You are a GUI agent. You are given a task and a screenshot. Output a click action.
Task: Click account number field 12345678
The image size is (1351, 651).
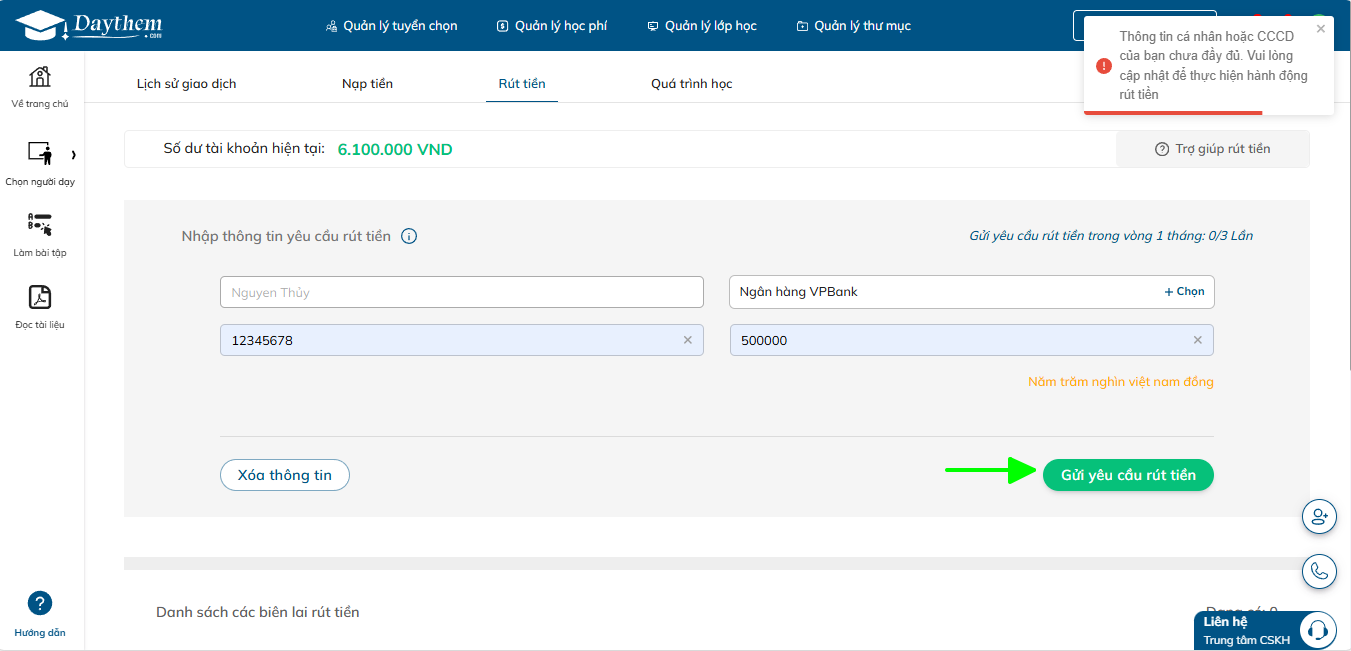[462, 340]
